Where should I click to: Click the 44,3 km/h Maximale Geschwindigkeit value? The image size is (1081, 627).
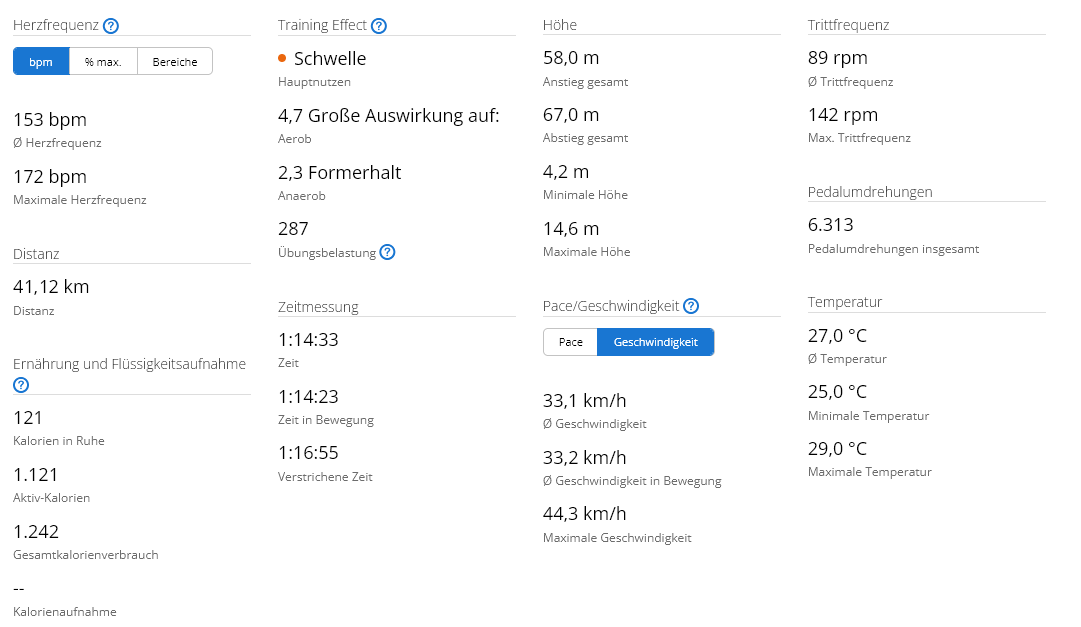(x=584, y=514)
